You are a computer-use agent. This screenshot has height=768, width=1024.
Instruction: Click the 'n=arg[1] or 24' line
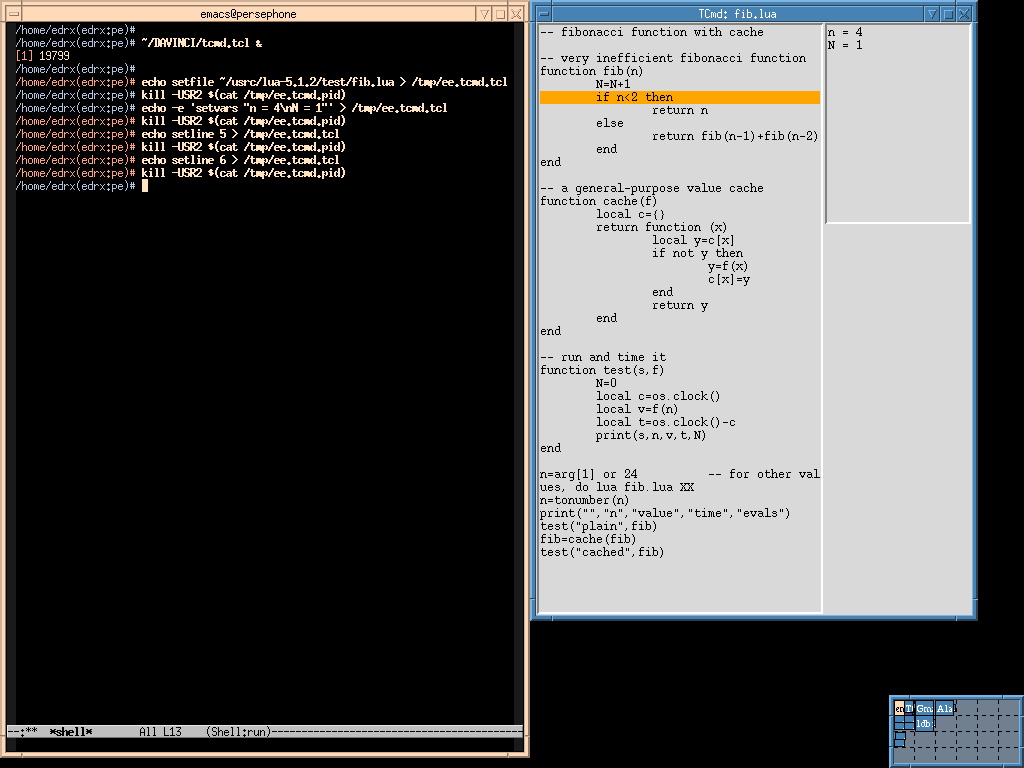tap(588, 474)
